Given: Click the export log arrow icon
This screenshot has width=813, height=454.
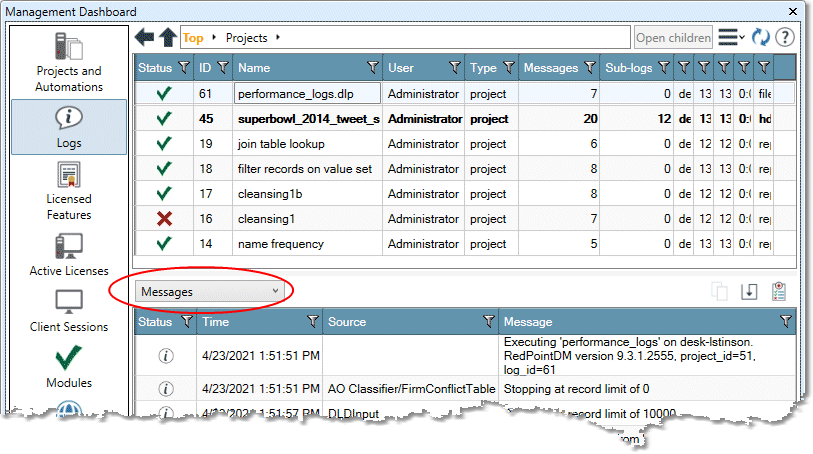Looking at the screenshot, I should tap(749, 292).
